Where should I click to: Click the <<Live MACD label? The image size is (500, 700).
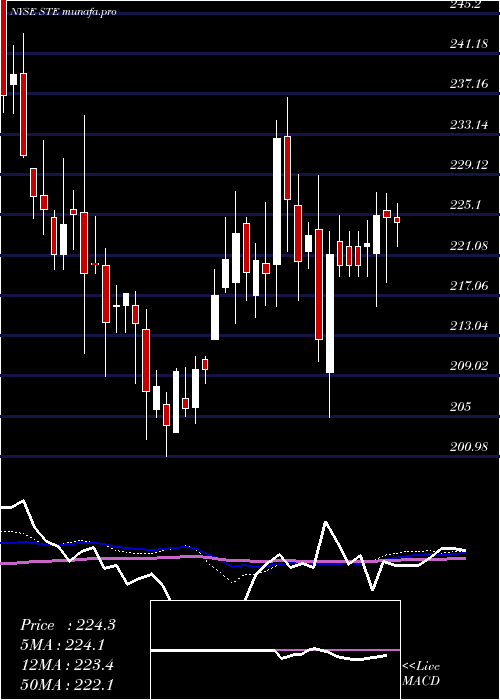pos(421,673)
